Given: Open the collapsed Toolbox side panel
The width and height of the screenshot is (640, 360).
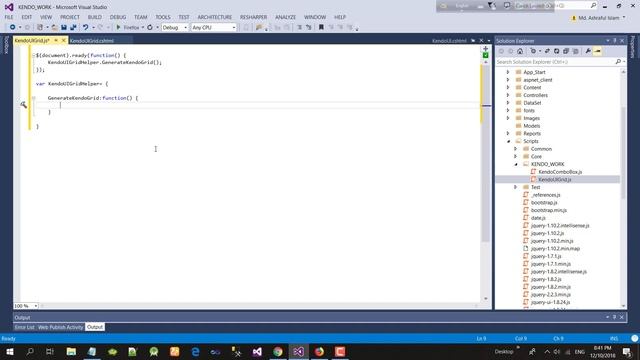Looking at the screenshot, I should point(6,45).
